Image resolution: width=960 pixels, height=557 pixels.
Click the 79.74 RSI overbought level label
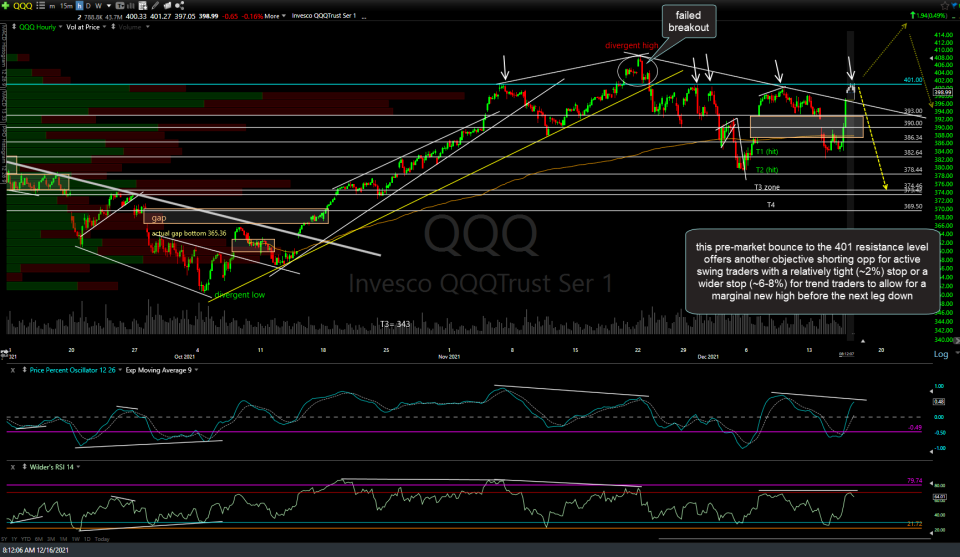click(914, 481)
